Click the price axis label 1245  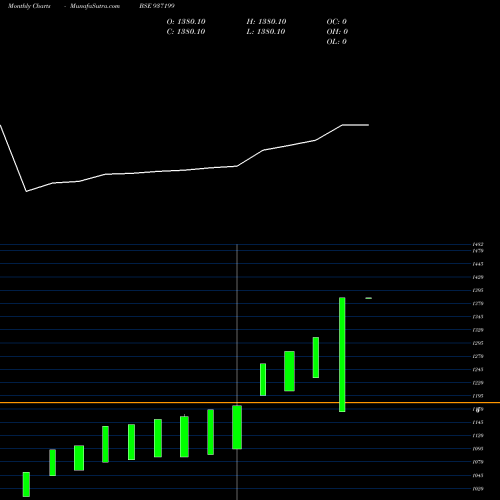pyautogui.click(x=478, y=370)
